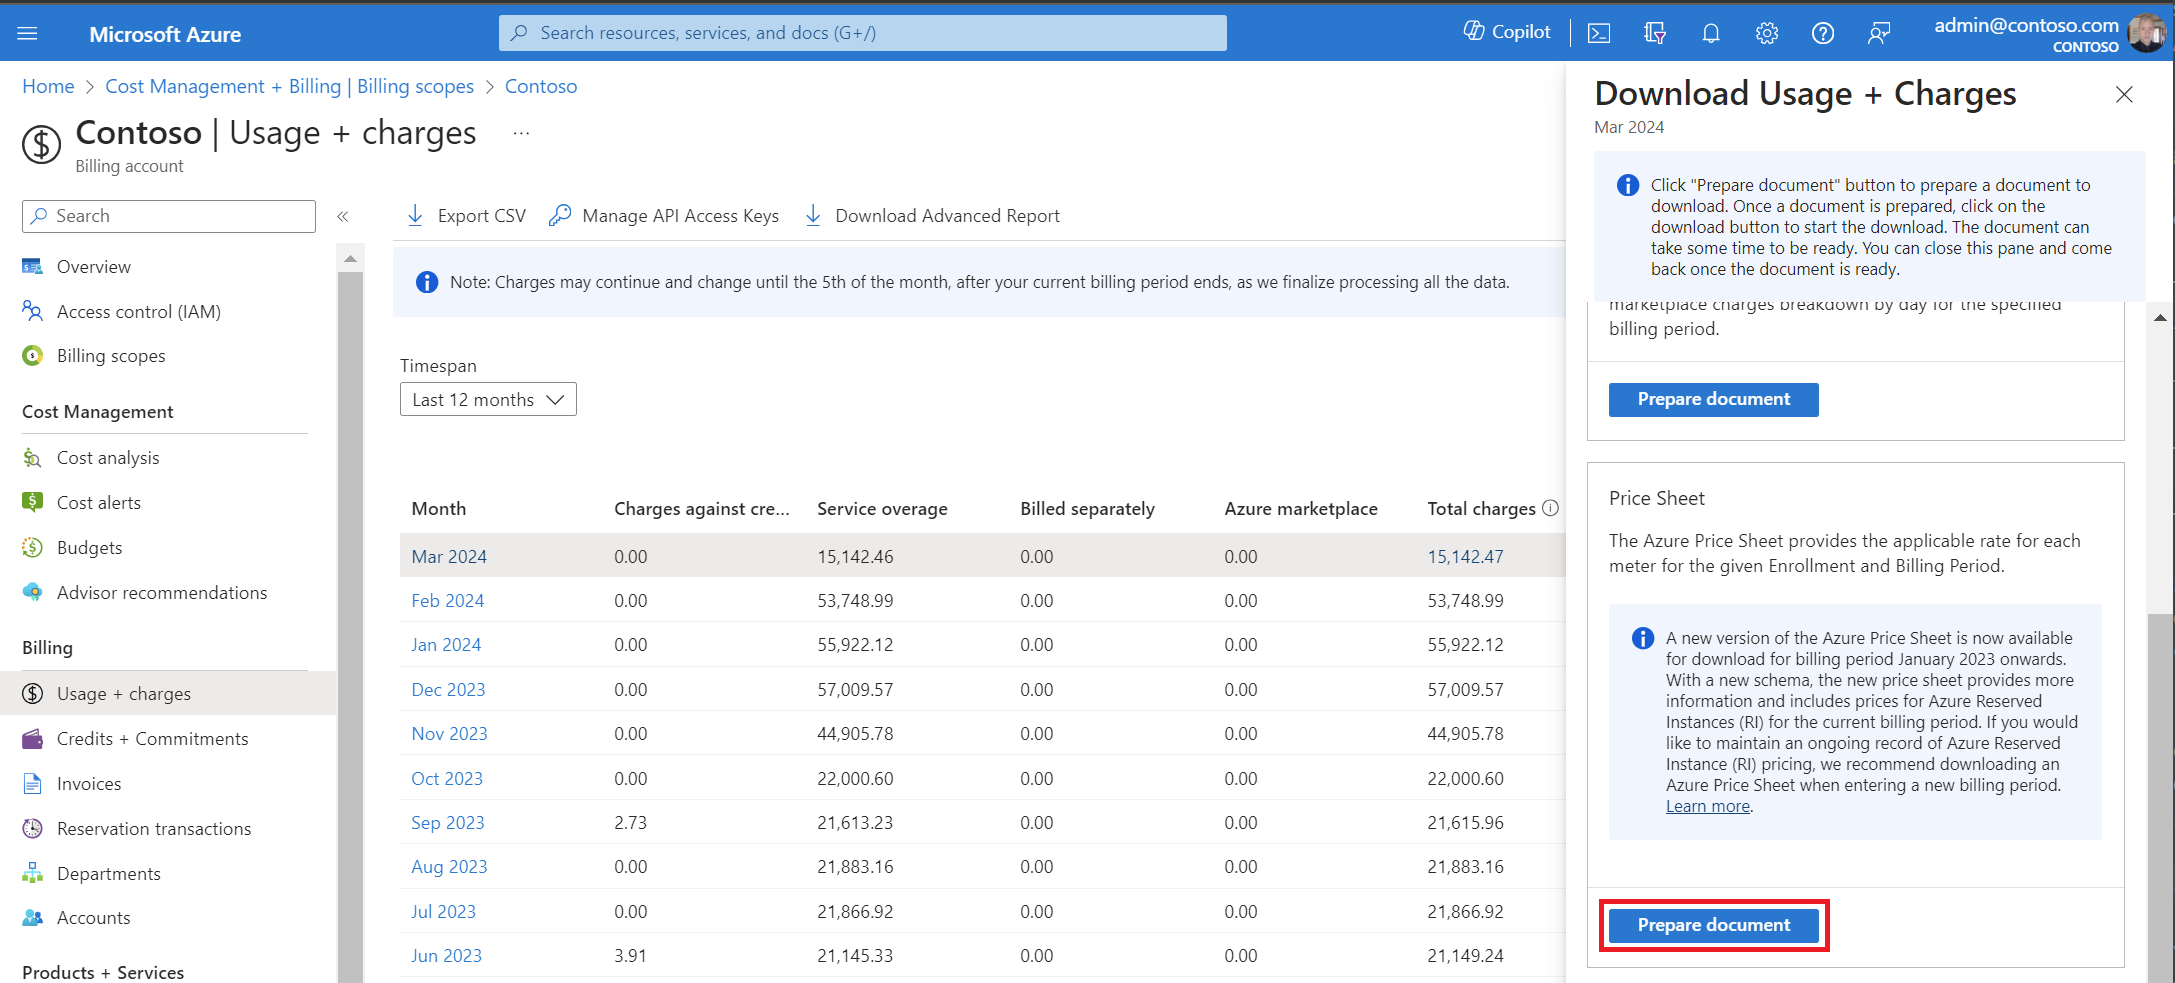Image resolution: width=2175 pixels, height=983 pixels.
Task: Click the help question mark icon
Action: 1823,33
